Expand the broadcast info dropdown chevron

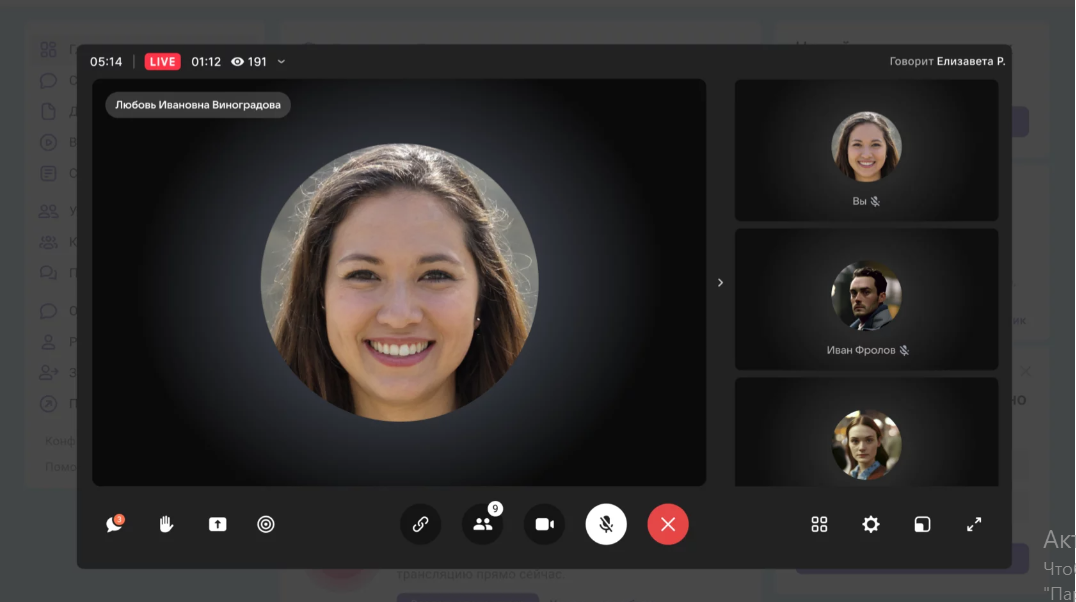coord(281,62)
